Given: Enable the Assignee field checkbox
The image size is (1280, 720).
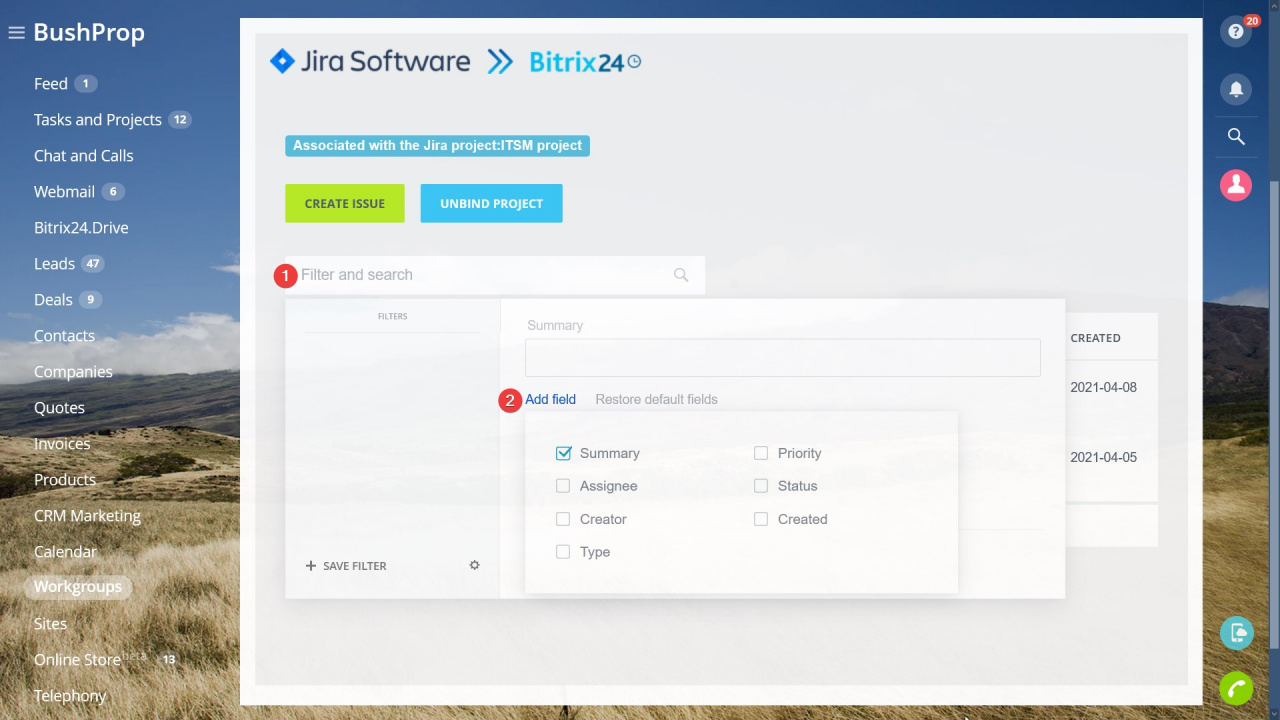Looking at the screenshot, I should click(x=563, y=486).
